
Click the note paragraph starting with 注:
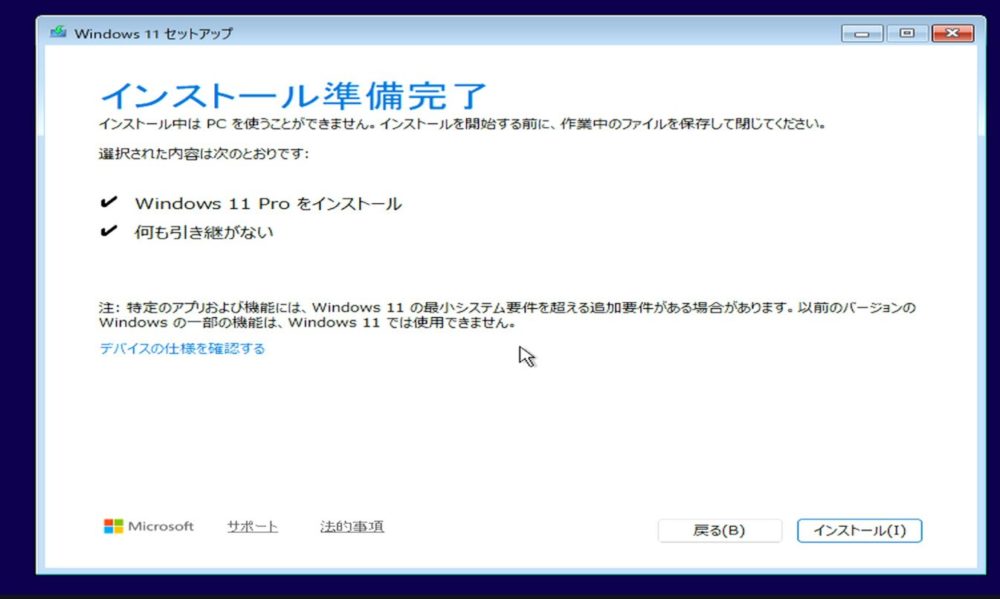(x=507, y=315)
